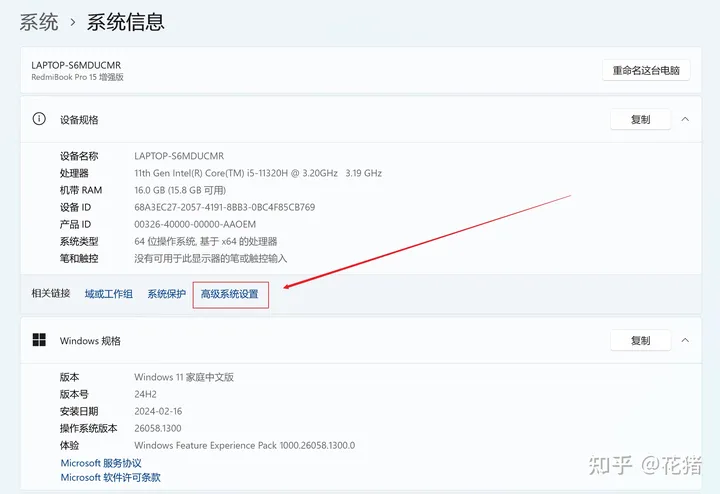Go back to 系统 breadcrumb
The height and width of the screenshot is (494, 720).
point(39,22)
